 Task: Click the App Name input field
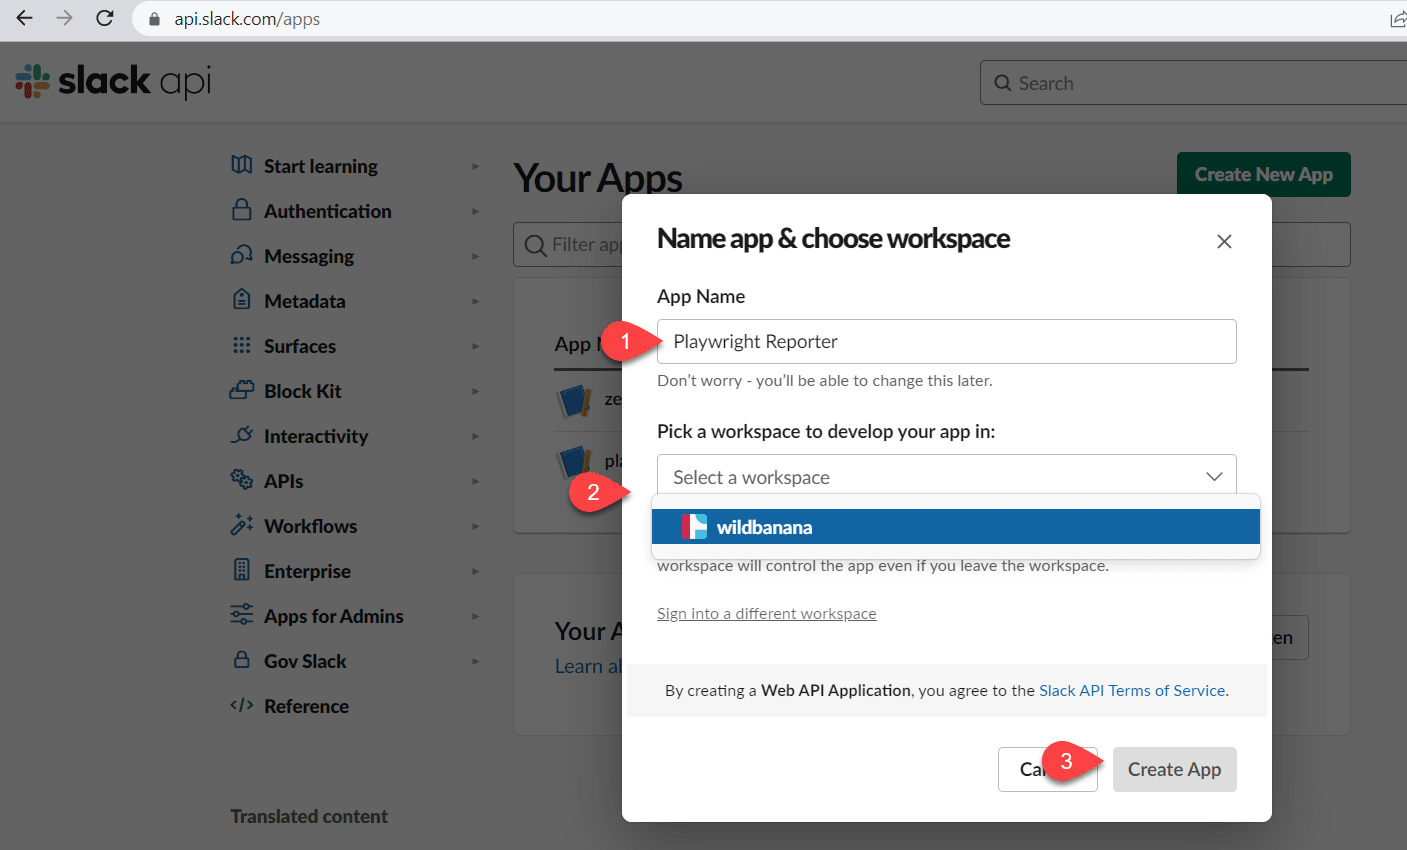(946, 341)
